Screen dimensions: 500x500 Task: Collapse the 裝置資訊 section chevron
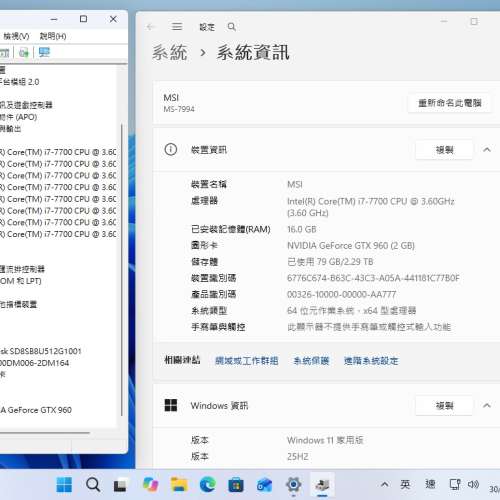[487, 150]
